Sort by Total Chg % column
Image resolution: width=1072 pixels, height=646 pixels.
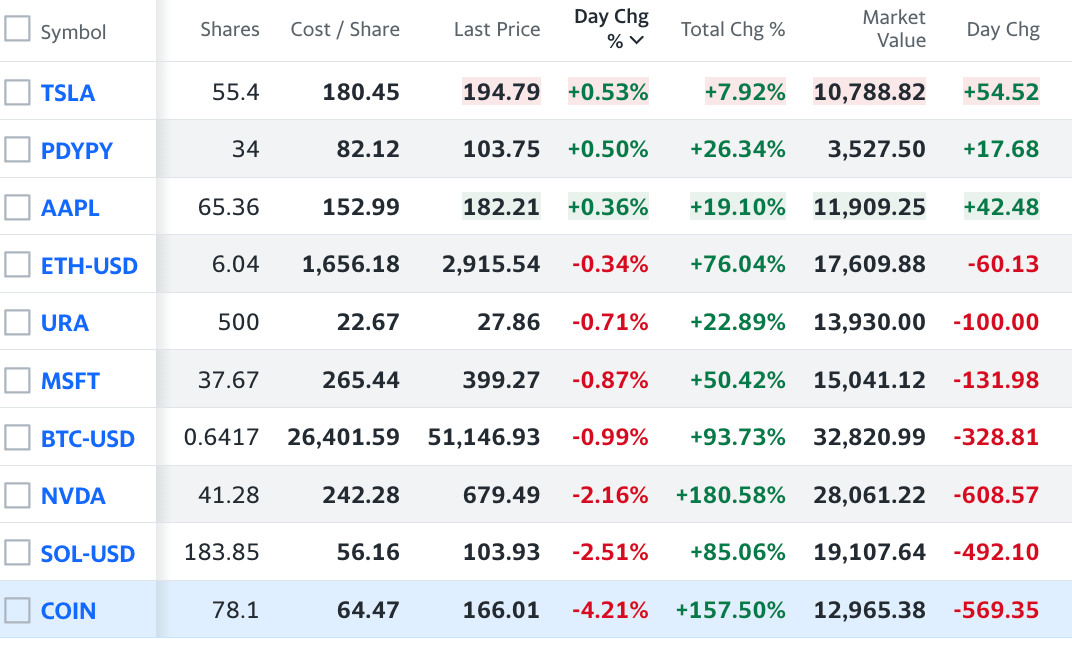pos(733,29)
